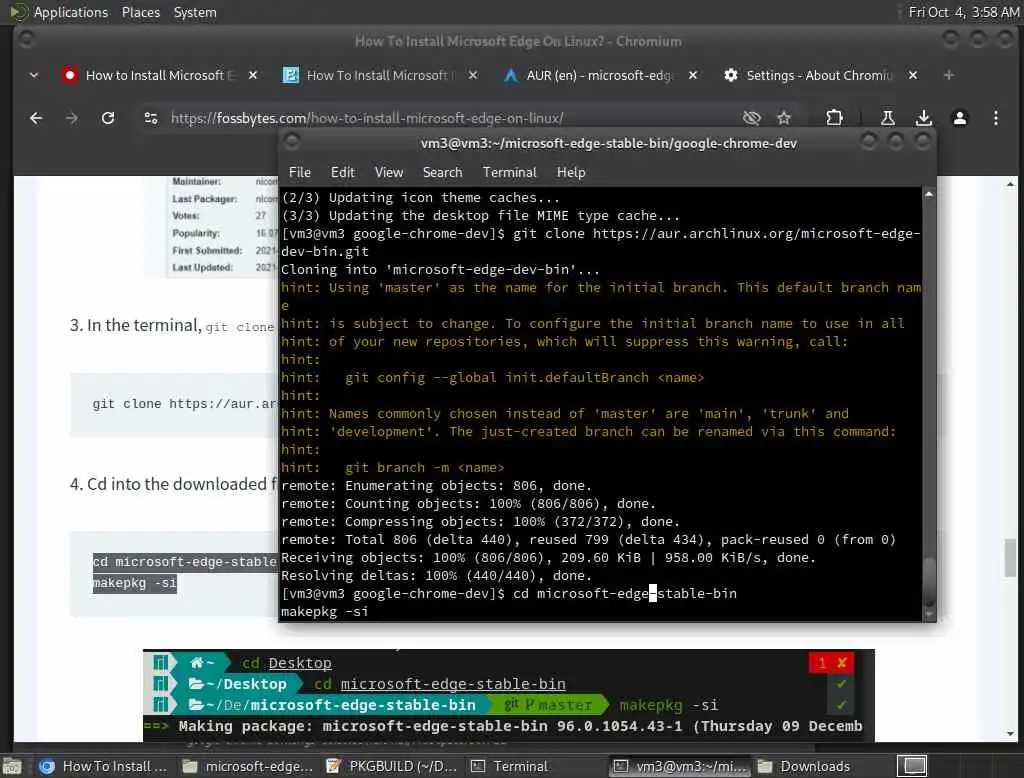
Task: Click the clock showing Fri Oct 4
Action: pyautogui.click(x=963, y=12)
